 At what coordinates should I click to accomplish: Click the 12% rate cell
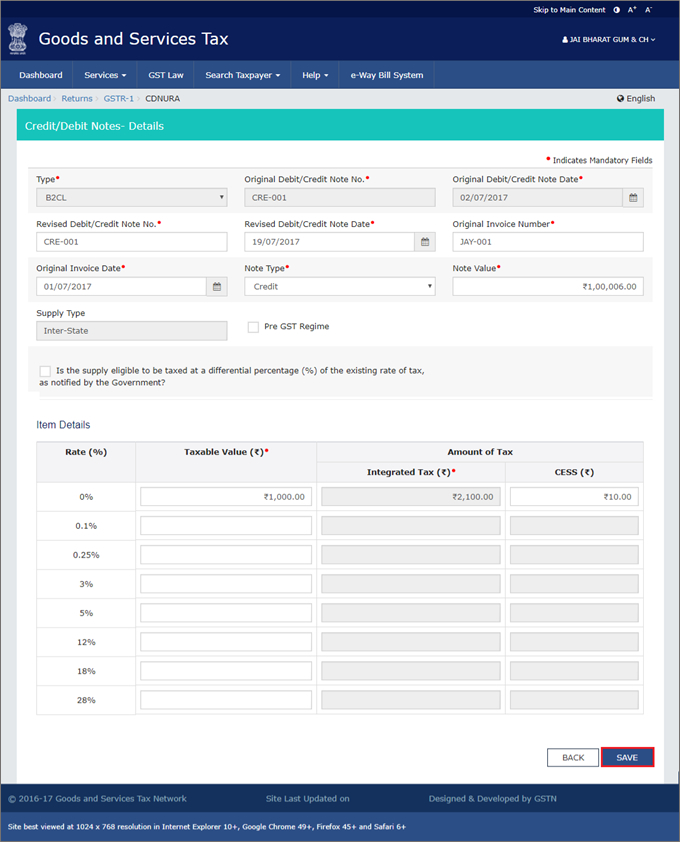pyautogui.click(x=86, y=642)
